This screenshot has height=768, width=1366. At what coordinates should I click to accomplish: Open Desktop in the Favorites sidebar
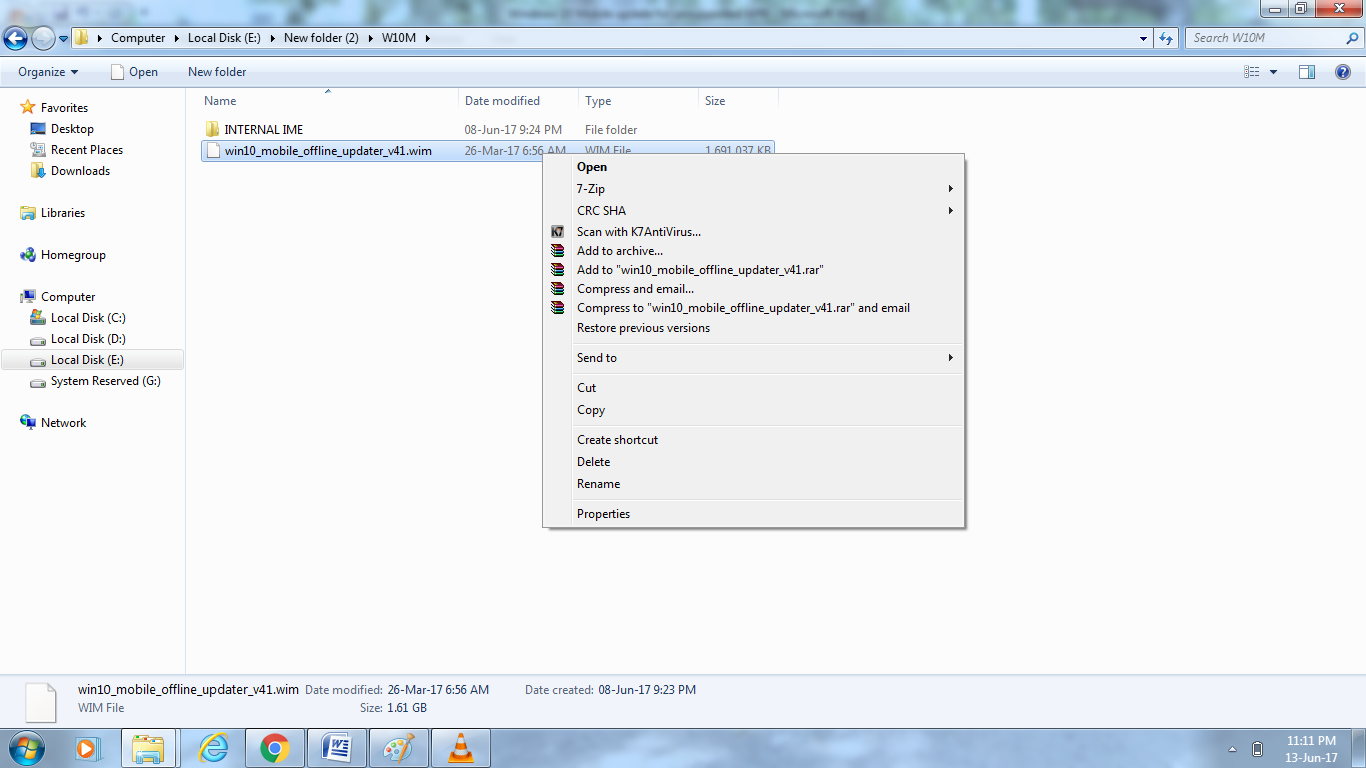click(72, 129)
